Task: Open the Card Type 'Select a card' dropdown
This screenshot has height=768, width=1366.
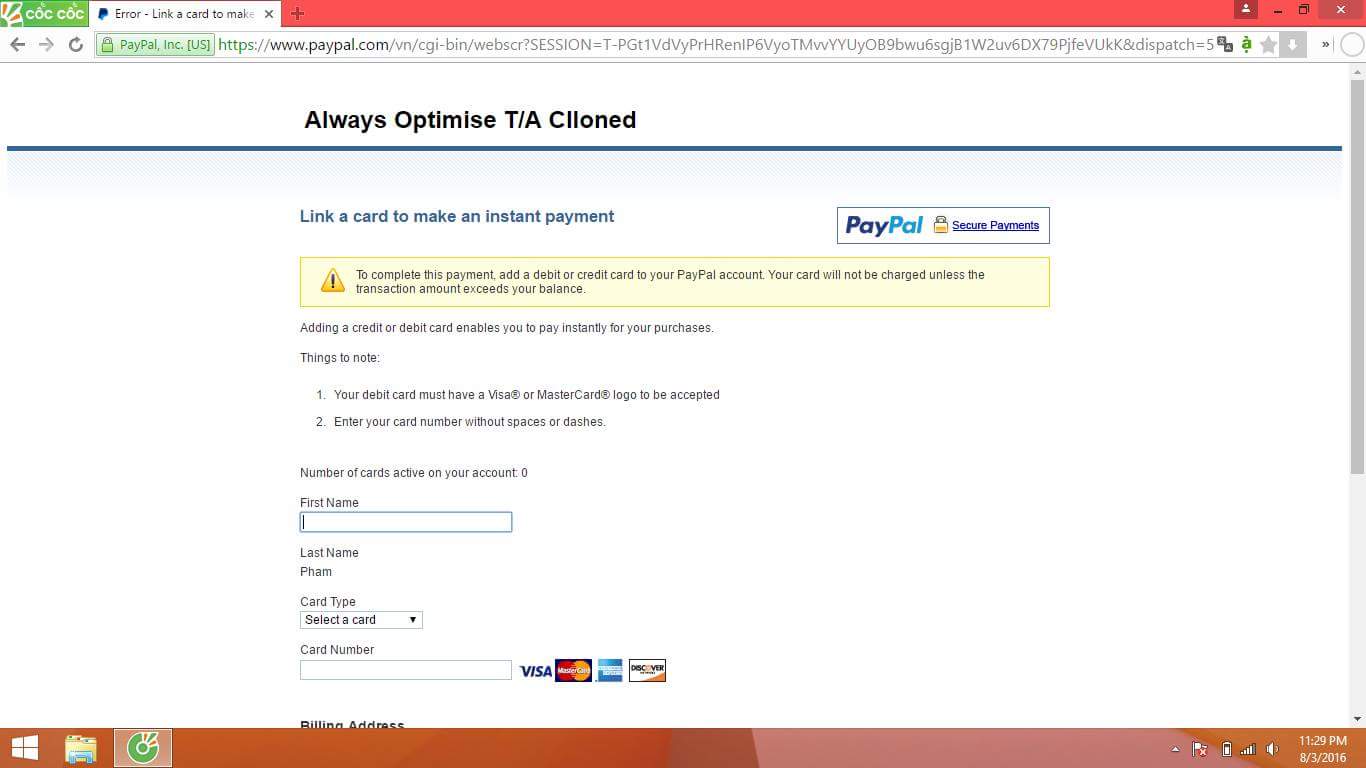Action: (361, 620)
